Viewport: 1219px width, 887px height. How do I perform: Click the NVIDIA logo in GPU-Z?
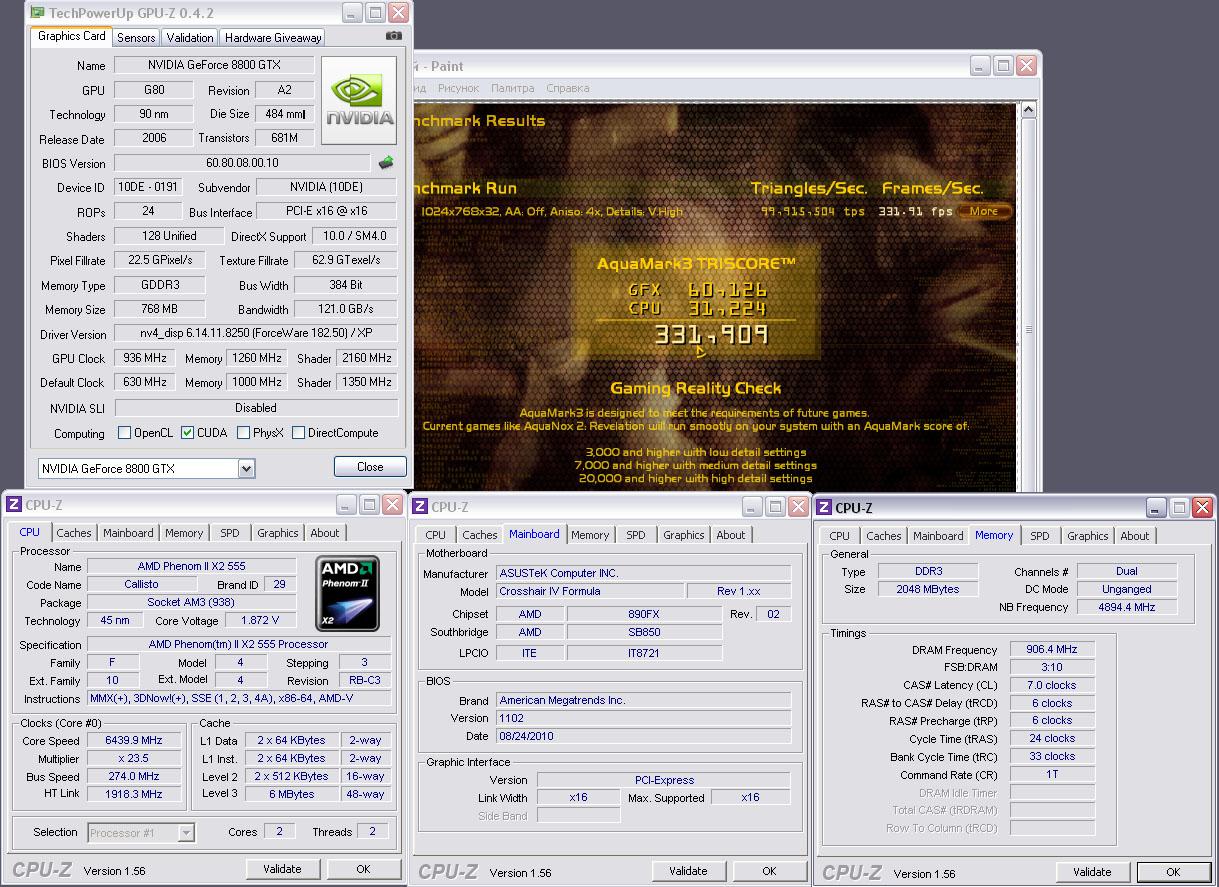[x=361, y=100]
